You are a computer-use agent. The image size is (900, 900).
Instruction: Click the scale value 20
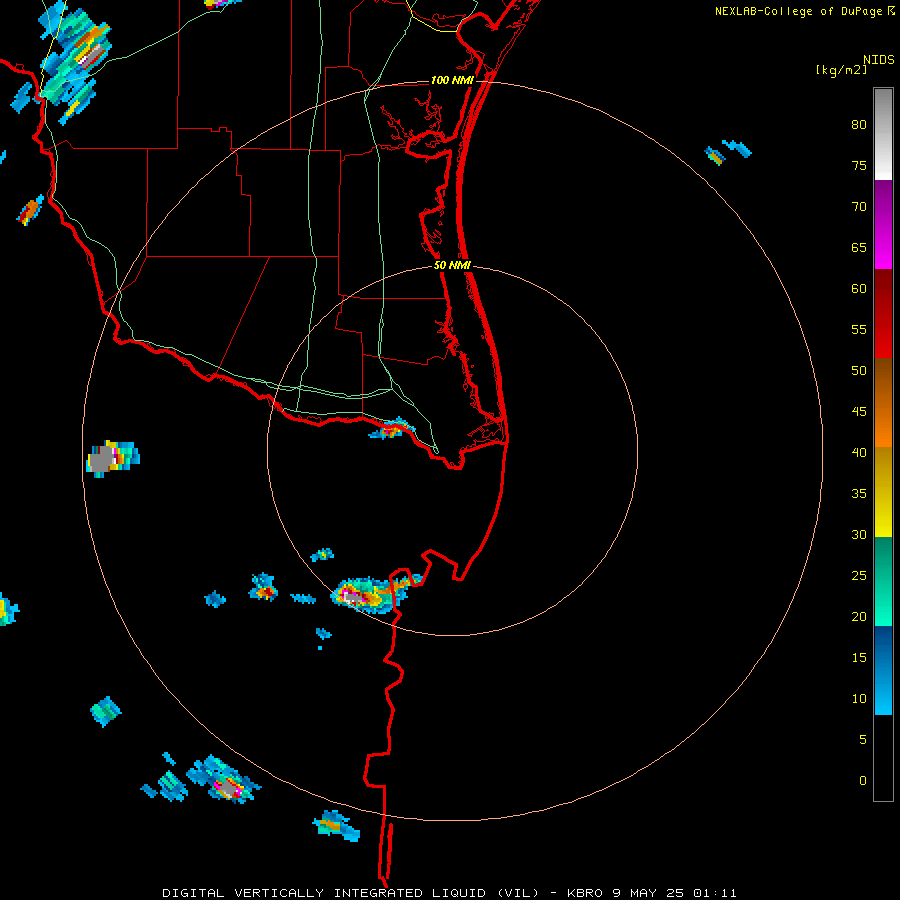(859, 616)
